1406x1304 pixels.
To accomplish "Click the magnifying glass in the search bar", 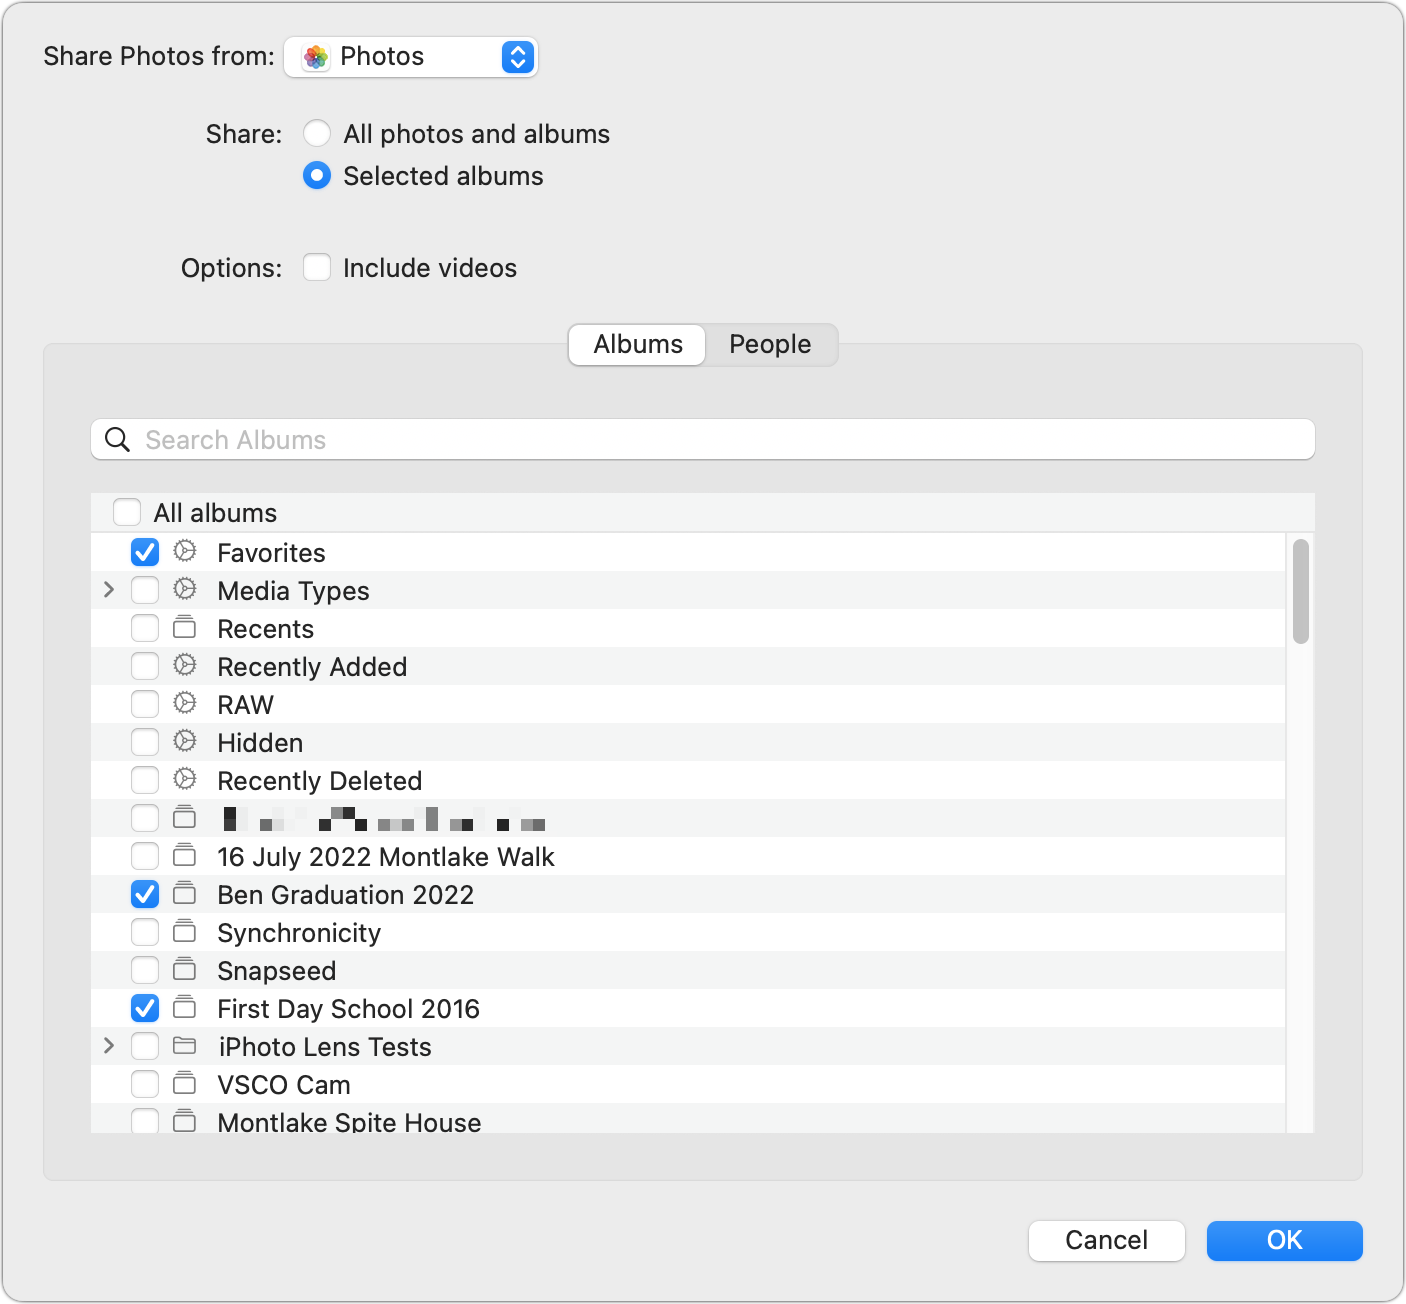I will (117, 439).
